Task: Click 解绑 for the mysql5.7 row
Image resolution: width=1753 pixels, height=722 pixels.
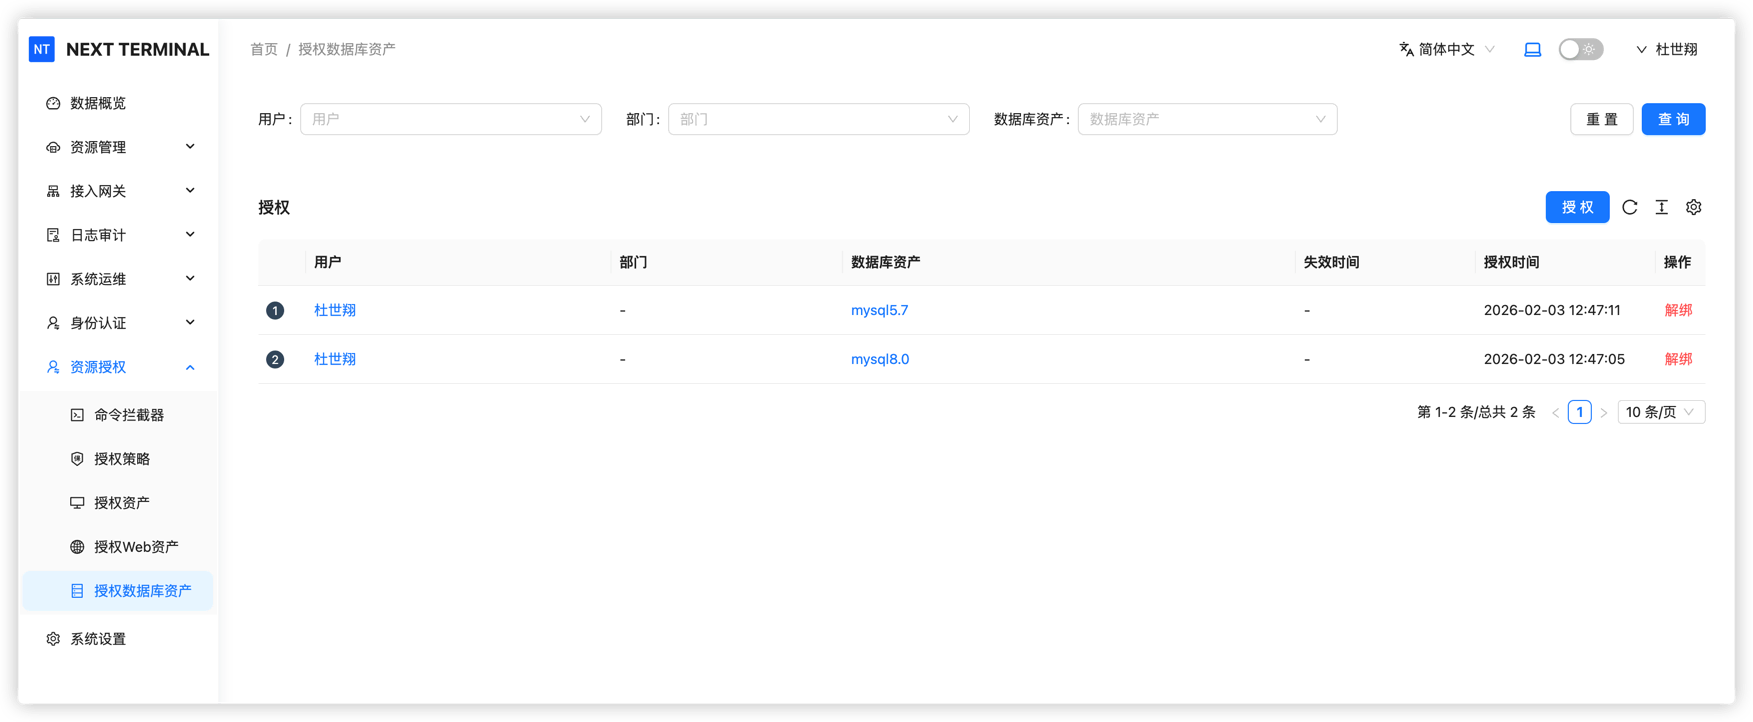Action: point(1677,310)
